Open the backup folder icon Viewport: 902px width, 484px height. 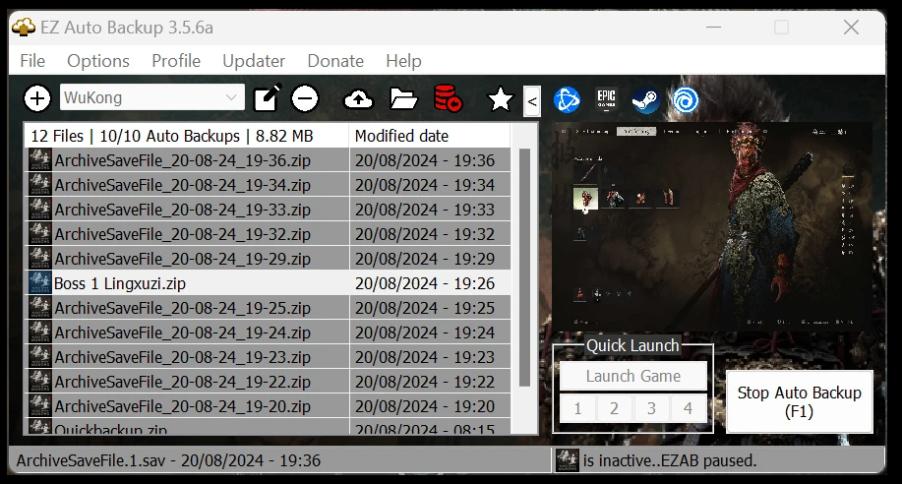[x=403, y=98]
